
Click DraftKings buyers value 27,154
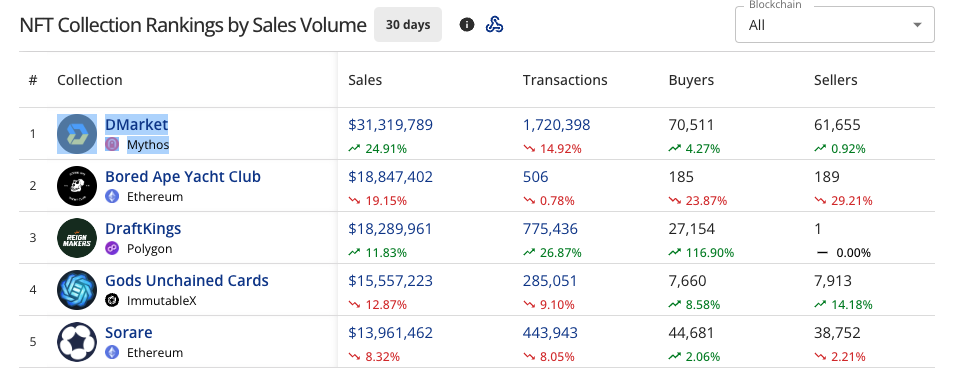(692, 229)
